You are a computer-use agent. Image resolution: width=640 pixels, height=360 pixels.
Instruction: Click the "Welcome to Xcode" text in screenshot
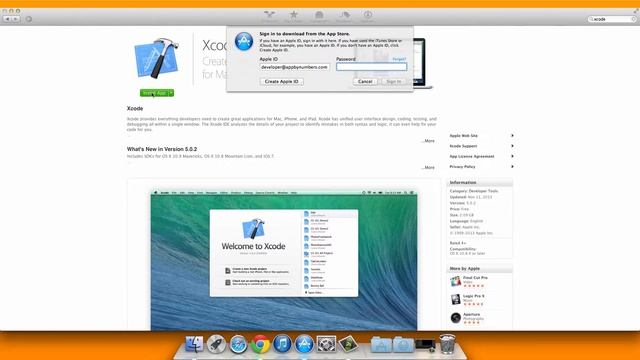click(253, 246)
